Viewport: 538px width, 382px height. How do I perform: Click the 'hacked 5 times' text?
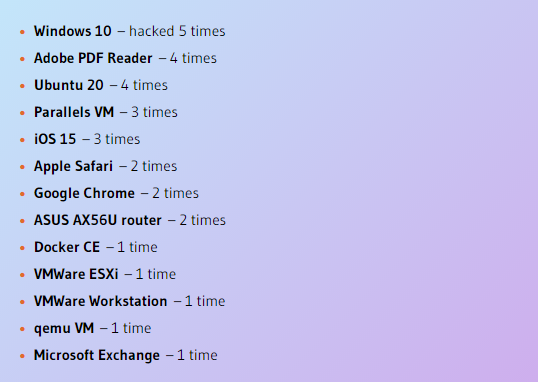click(x=177, y=31)
